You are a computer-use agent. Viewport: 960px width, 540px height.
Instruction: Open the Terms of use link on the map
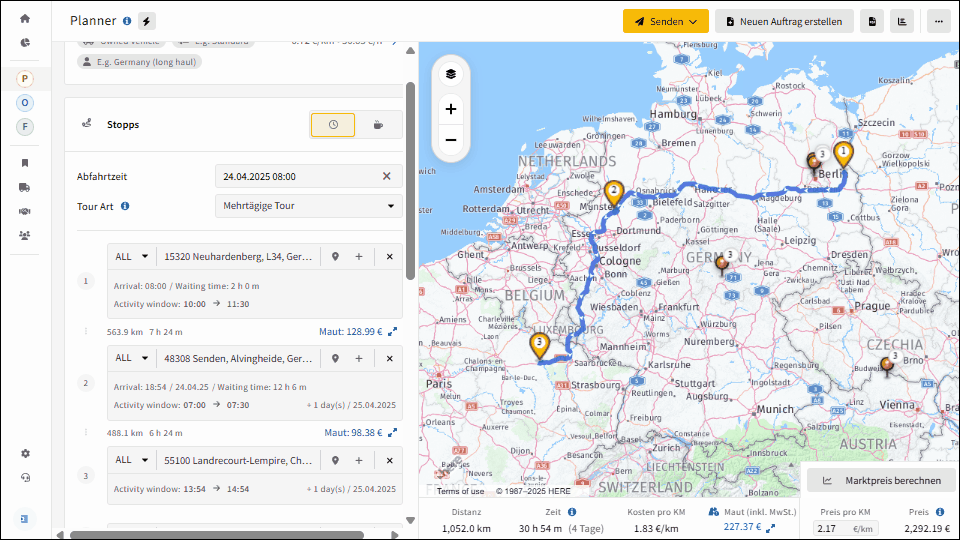click(460, 491)
